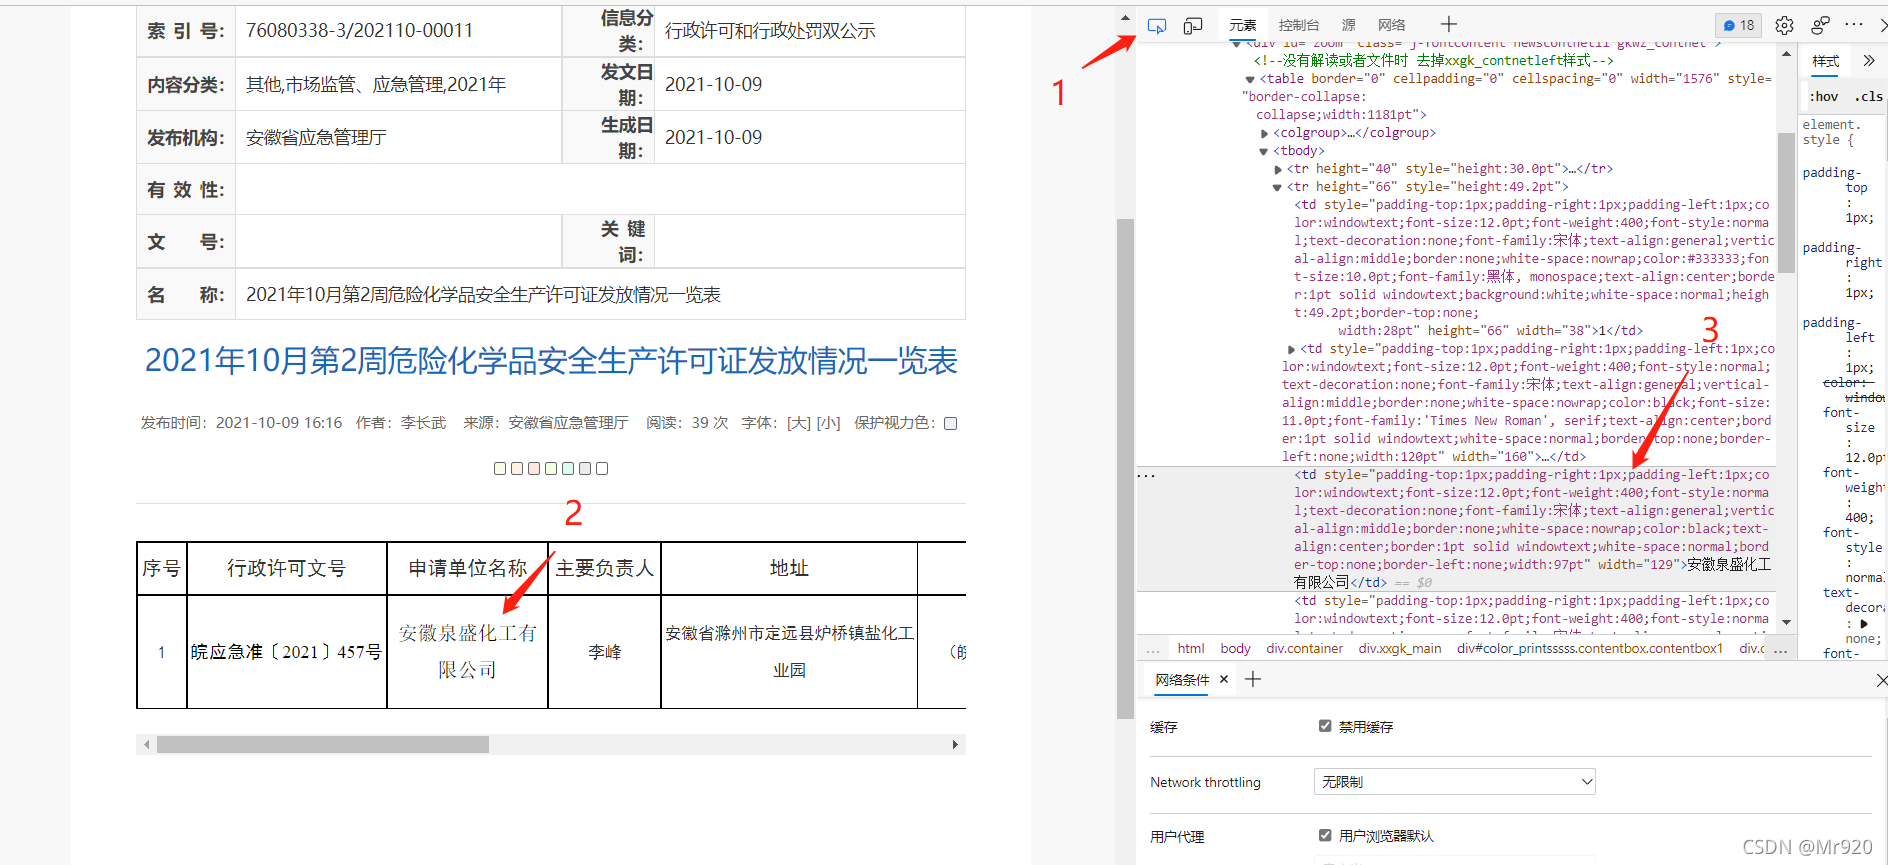This screenshot has height=865, width=1888.
Task: Switch to the 元素 tab
Action: tap(1243, 26)
